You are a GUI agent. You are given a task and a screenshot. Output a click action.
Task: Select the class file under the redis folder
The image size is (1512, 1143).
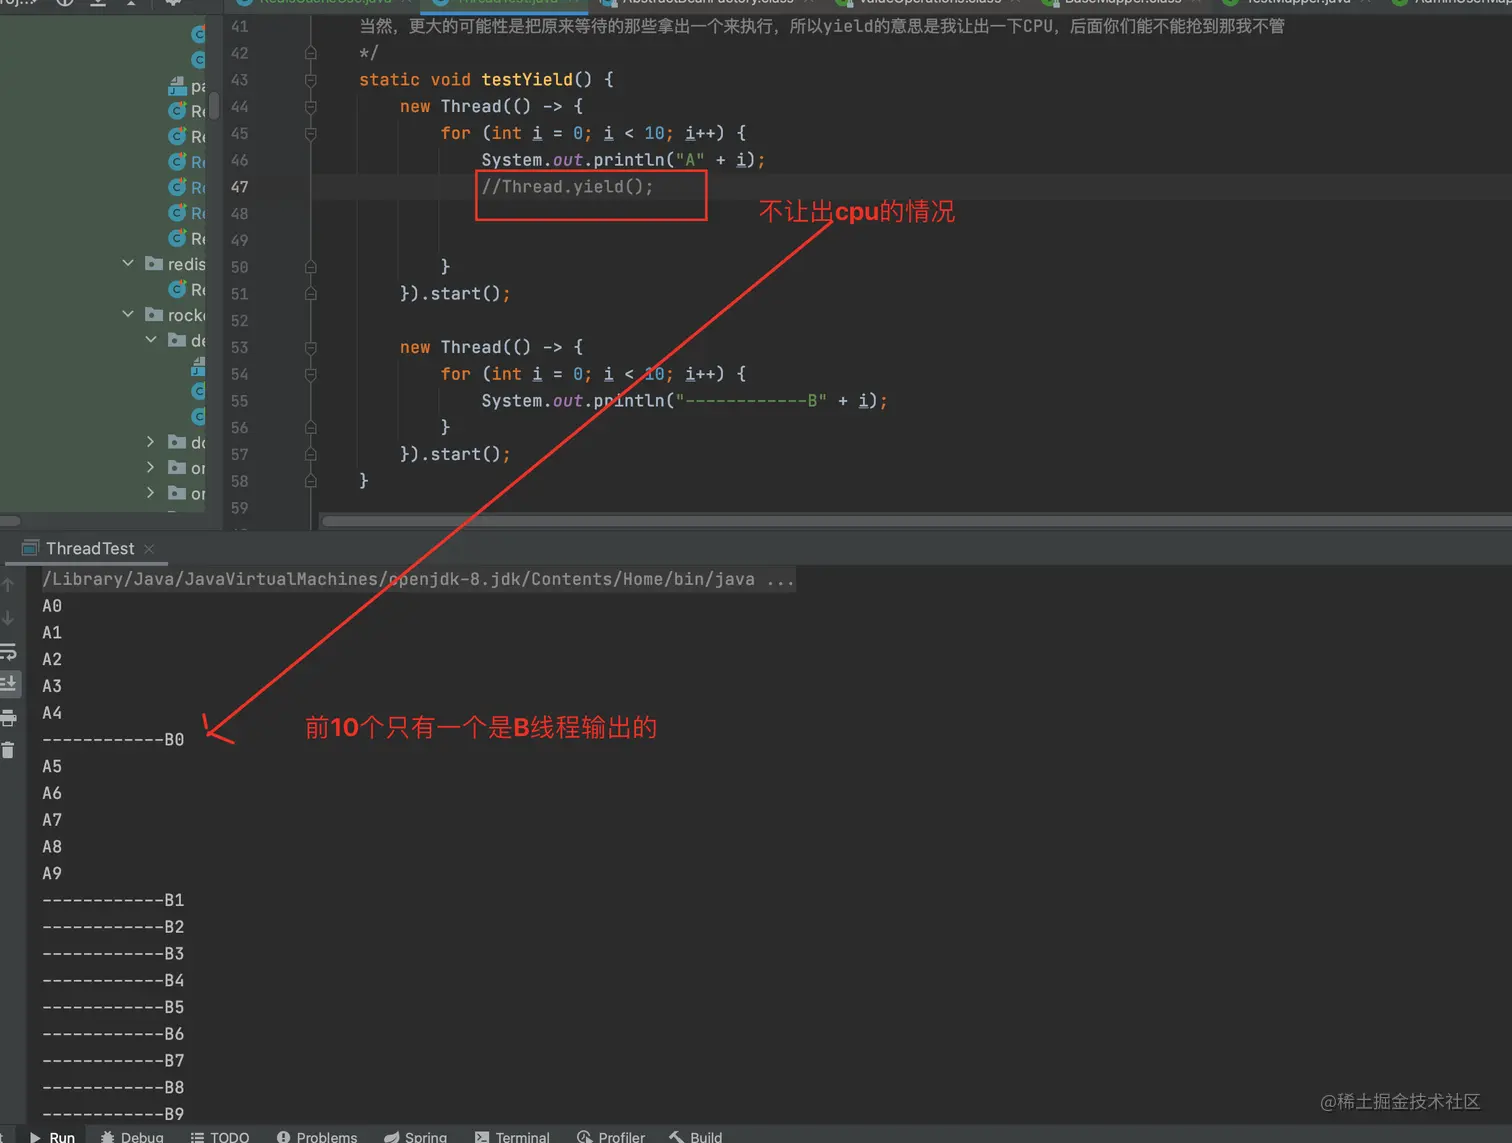(x=187, y=290)
